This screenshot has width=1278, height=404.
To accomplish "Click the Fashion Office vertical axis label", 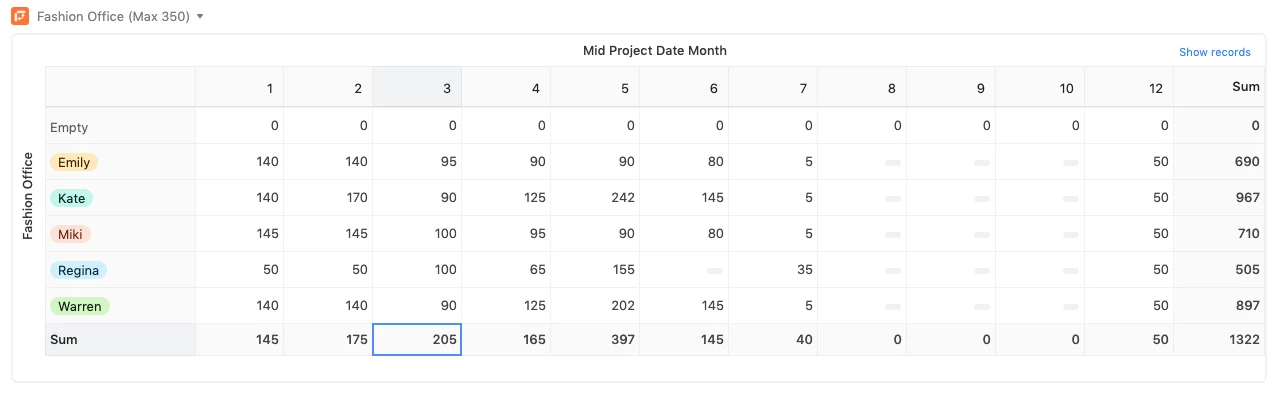I will [x=28, y=196].
